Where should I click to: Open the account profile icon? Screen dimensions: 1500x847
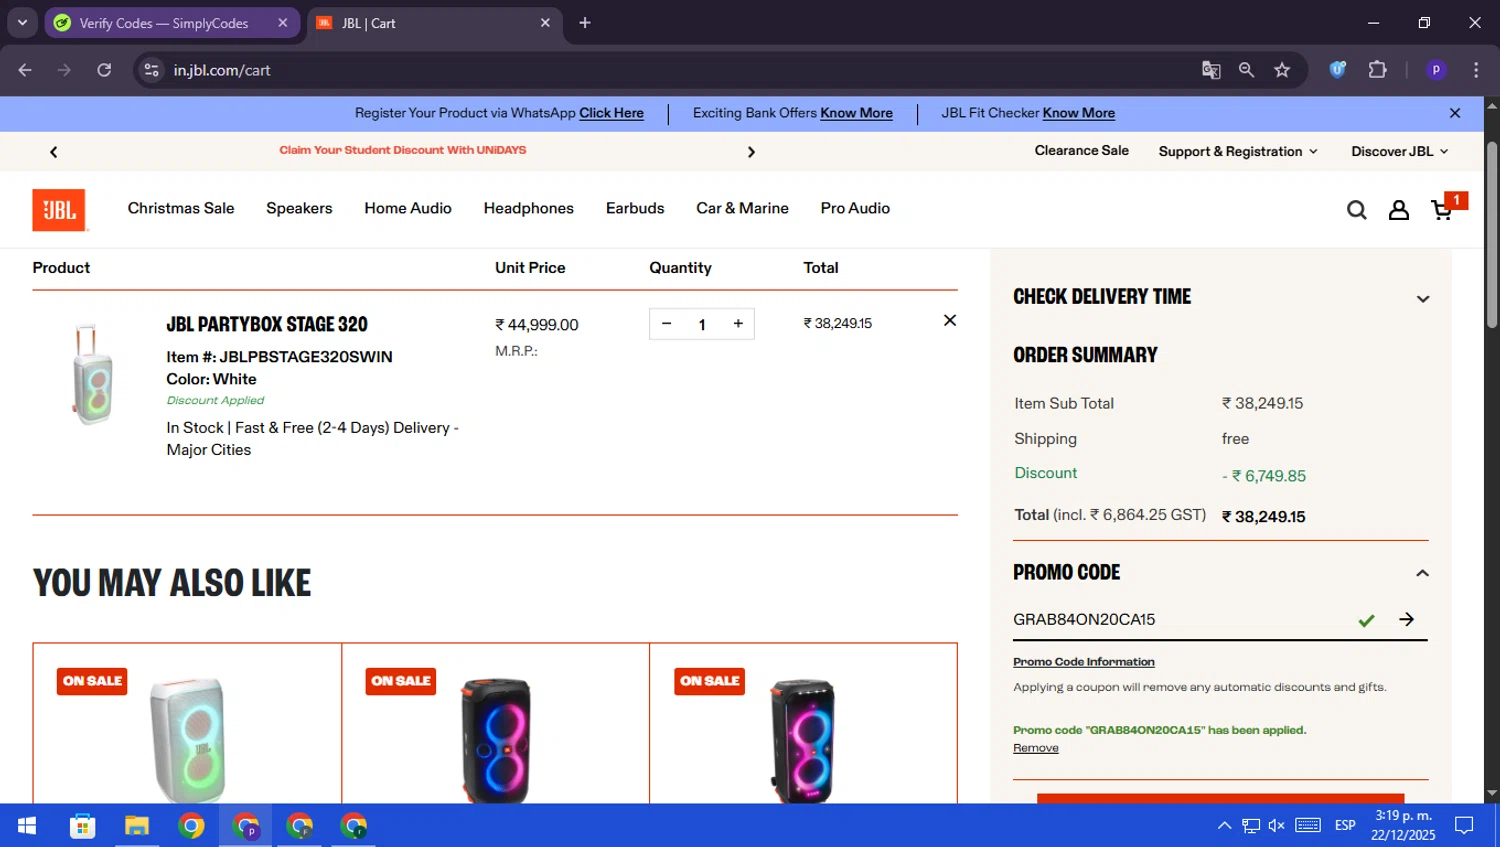point(1399,210)
